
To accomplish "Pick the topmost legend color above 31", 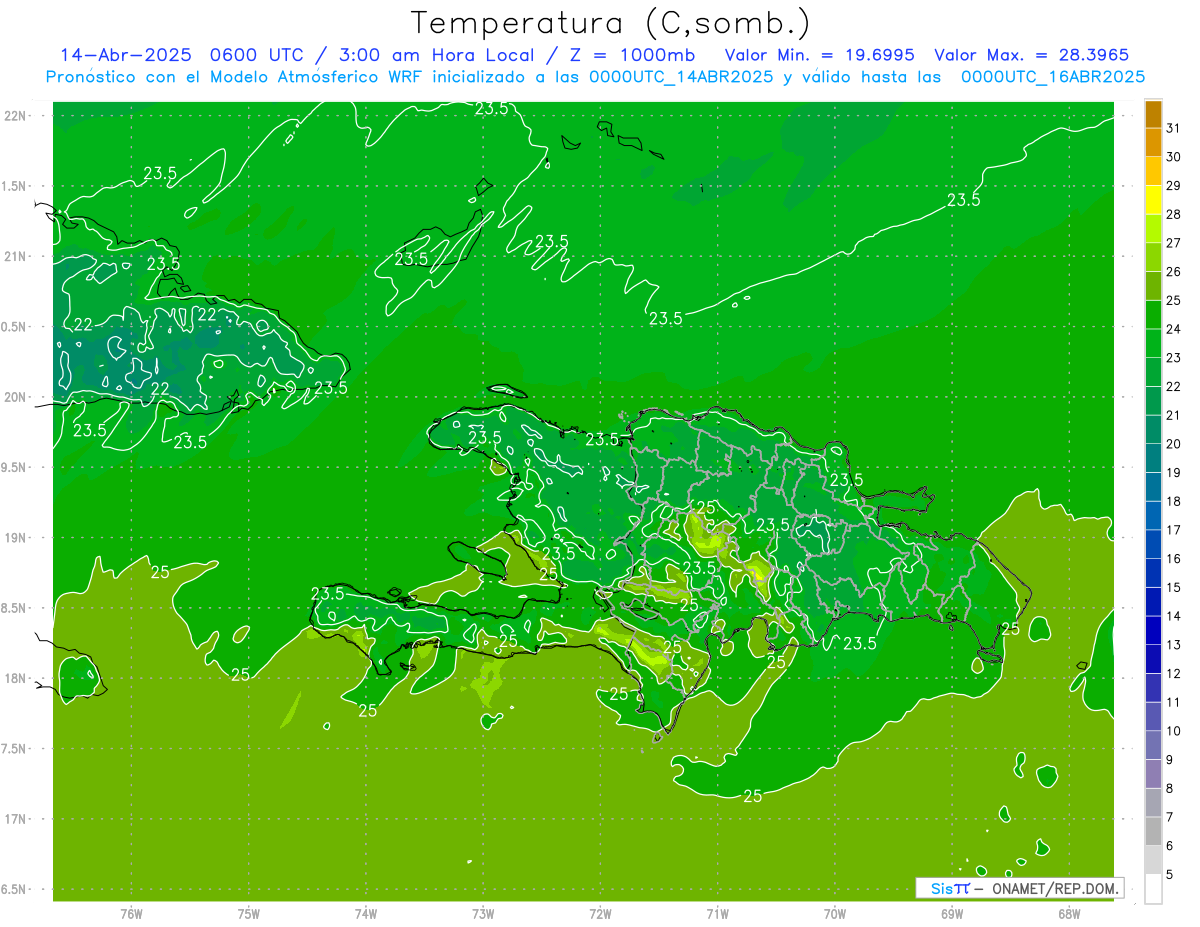I will 1153,114.
